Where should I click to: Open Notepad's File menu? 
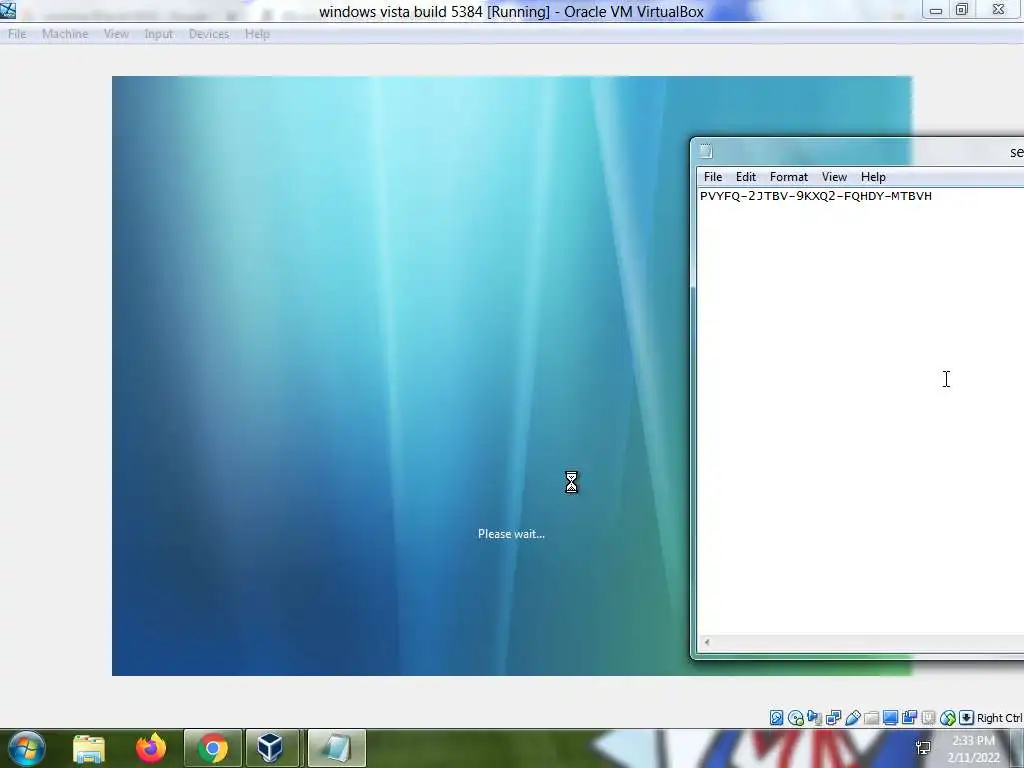pyautogui.click(x=712, y=177)
